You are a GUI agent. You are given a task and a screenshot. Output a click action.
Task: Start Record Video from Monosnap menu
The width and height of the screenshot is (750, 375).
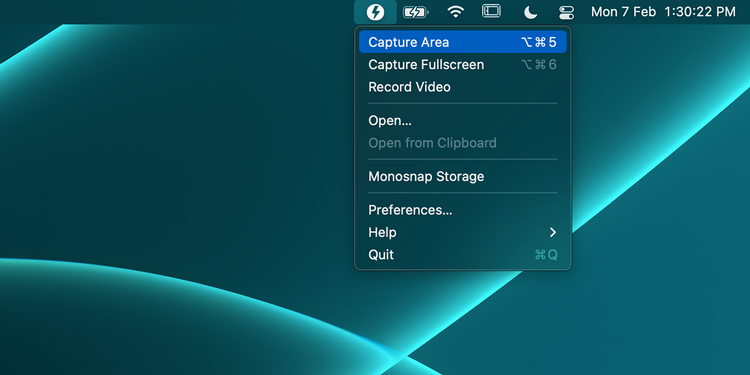[463, 87]
